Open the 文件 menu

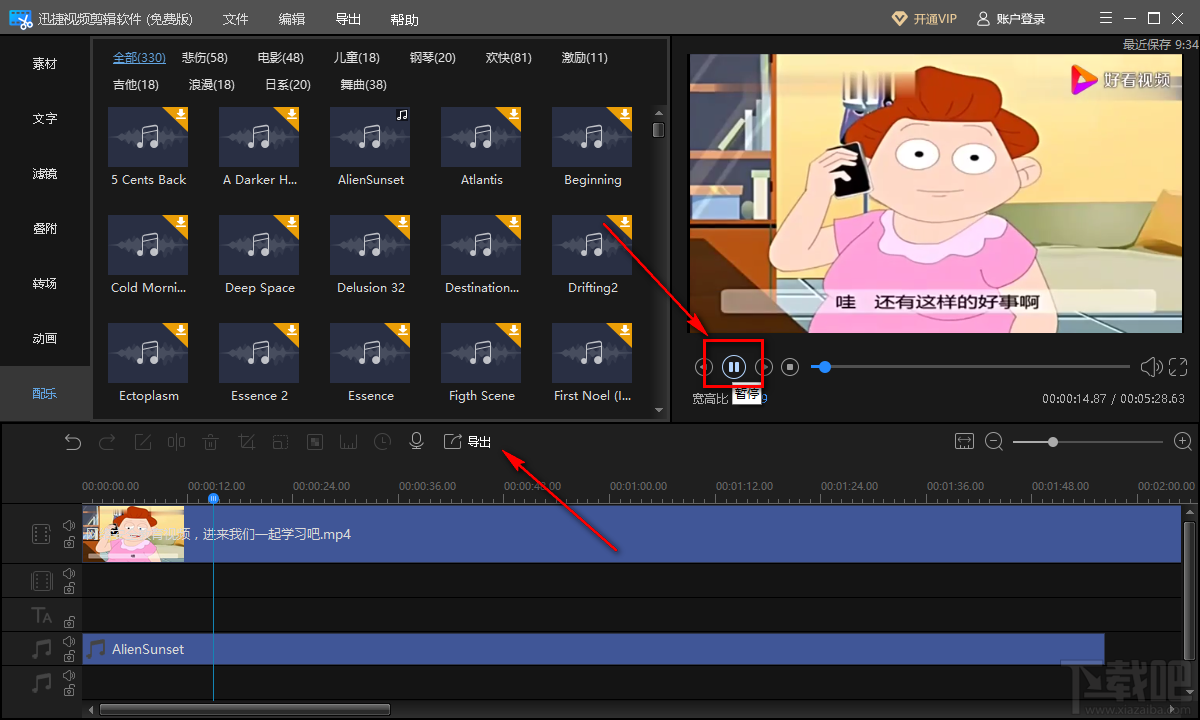(x=236, y=19)
